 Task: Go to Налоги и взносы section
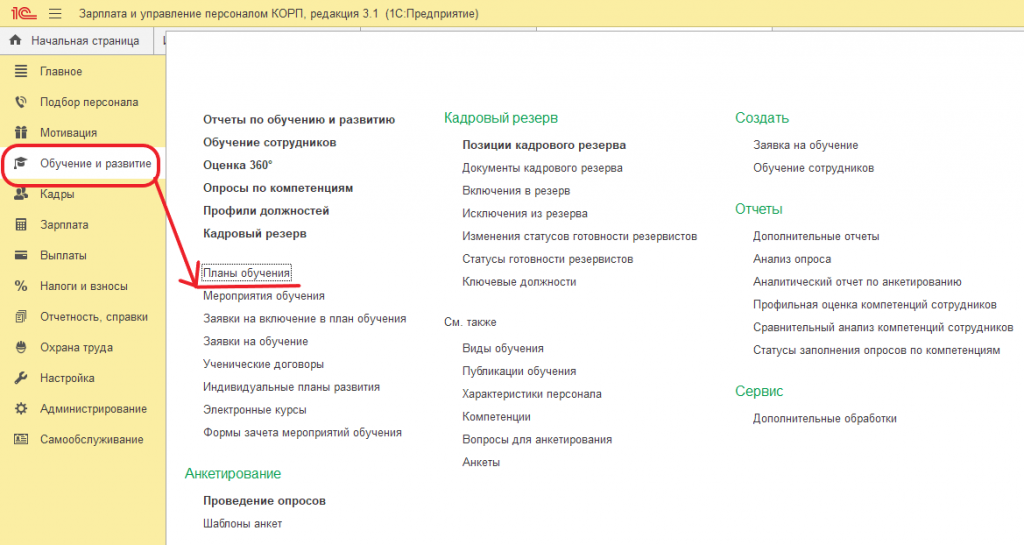pyautogui.click(x=84, y=286)
